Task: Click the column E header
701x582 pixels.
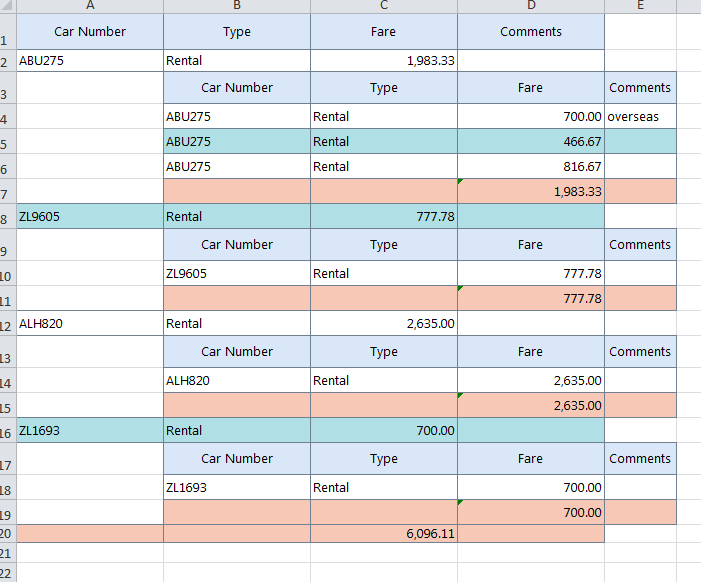Action: click(640, 5)
